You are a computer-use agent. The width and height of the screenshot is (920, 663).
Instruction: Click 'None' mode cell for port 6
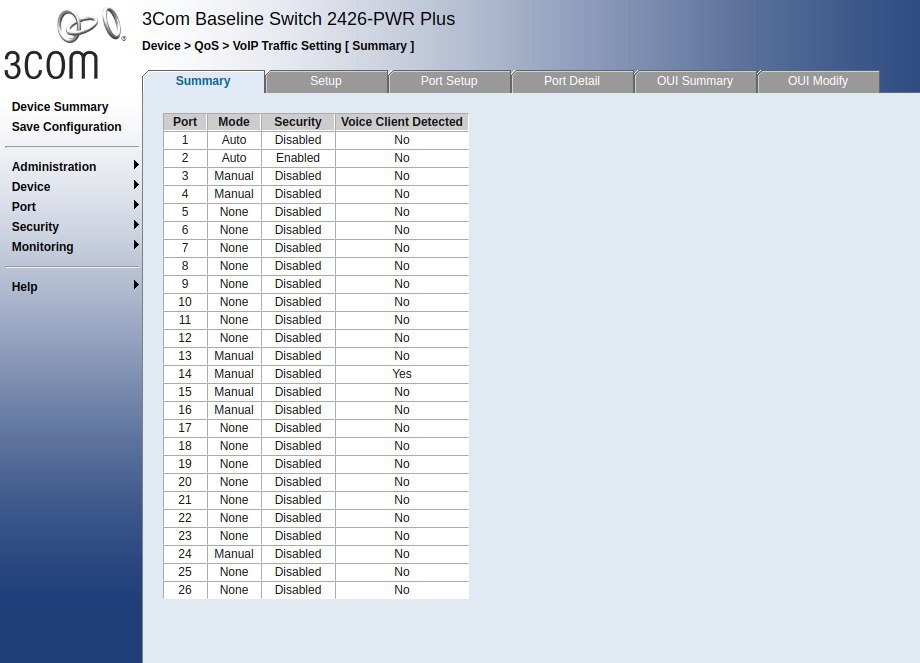tap(234, 230)
